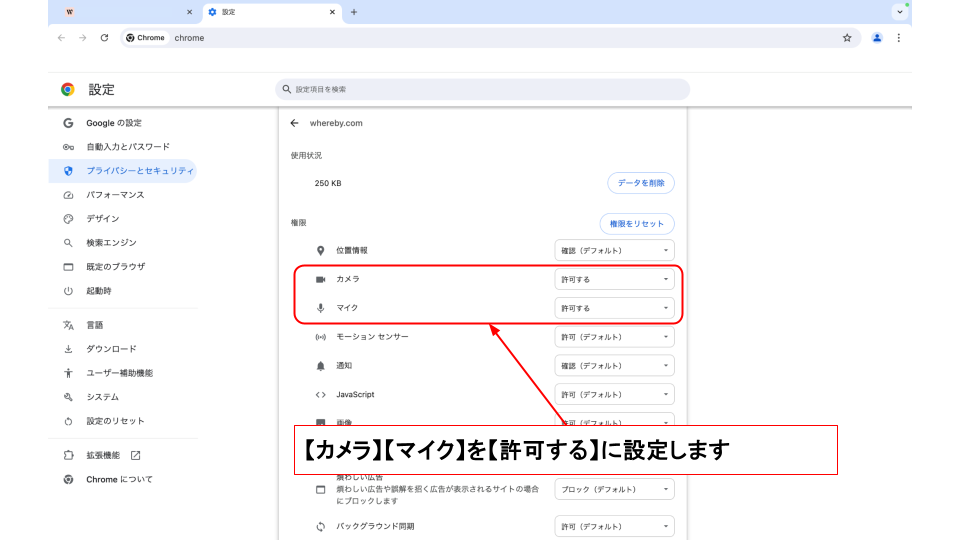This screenshot has width=960, height=540.
Task: Click the new tab plus icon
Action: coord(354,12)
